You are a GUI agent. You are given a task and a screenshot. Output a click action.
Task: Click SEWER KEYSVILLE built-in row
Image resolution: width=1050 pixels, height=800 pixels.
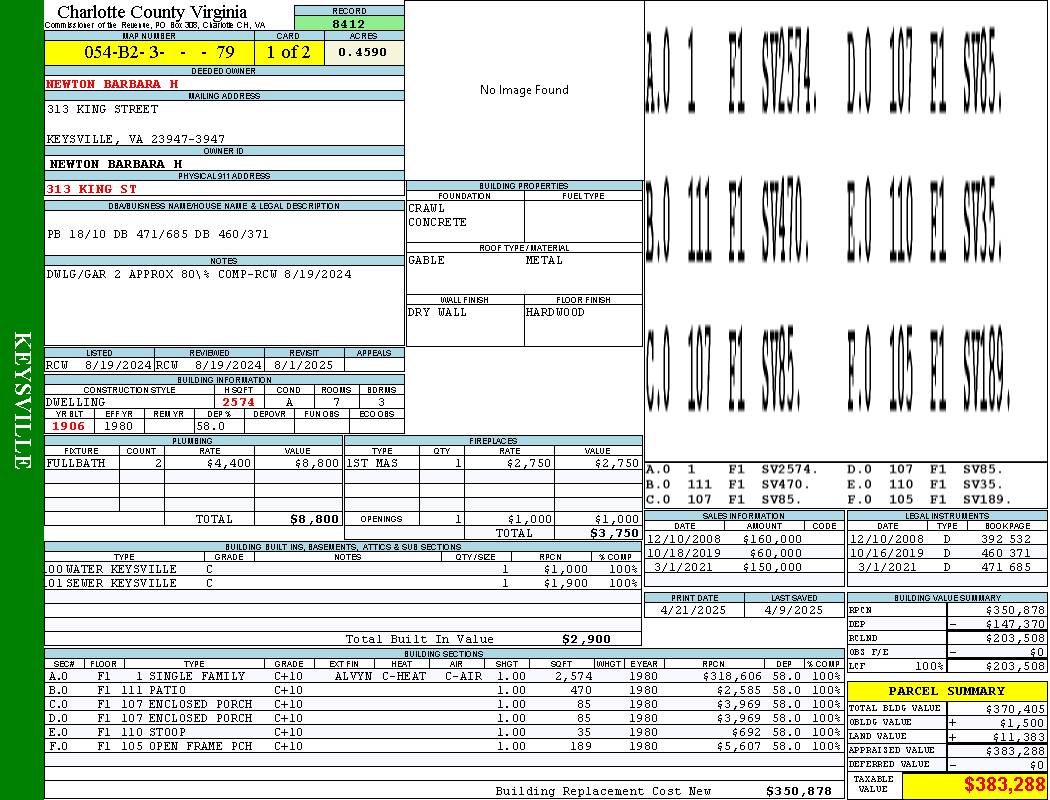click(342, 583)
